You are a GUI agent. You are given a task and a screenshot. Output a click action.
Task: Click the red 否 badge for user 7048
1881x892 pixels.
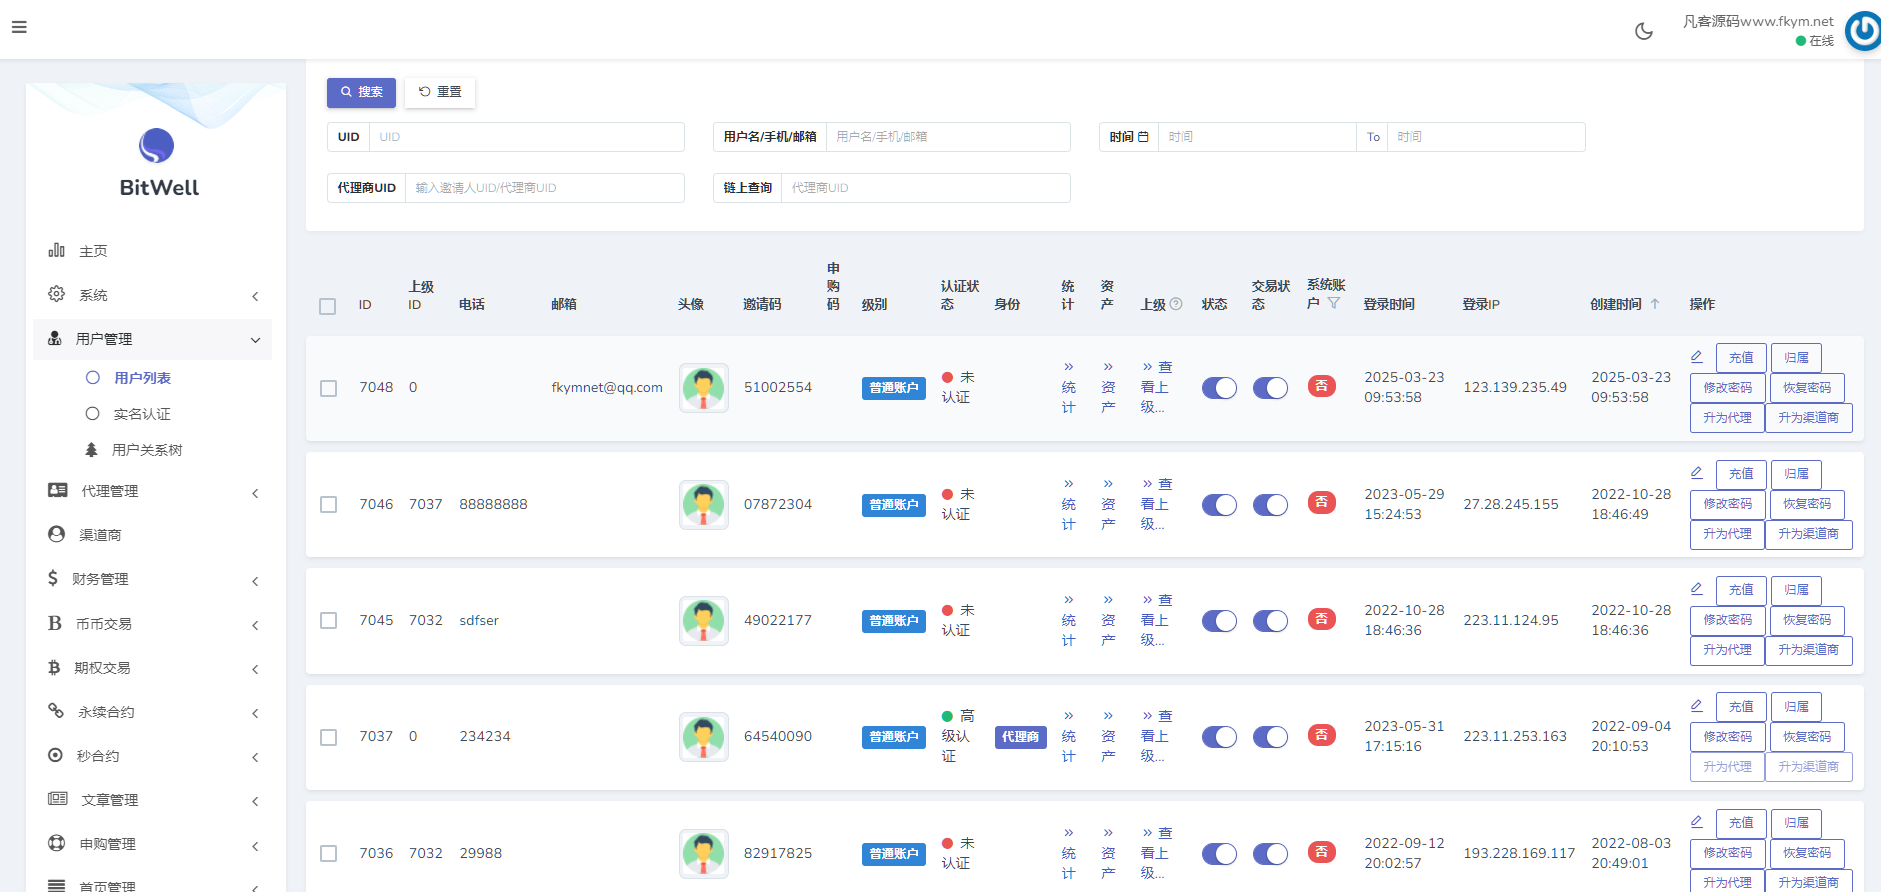tap(1322, 386)
